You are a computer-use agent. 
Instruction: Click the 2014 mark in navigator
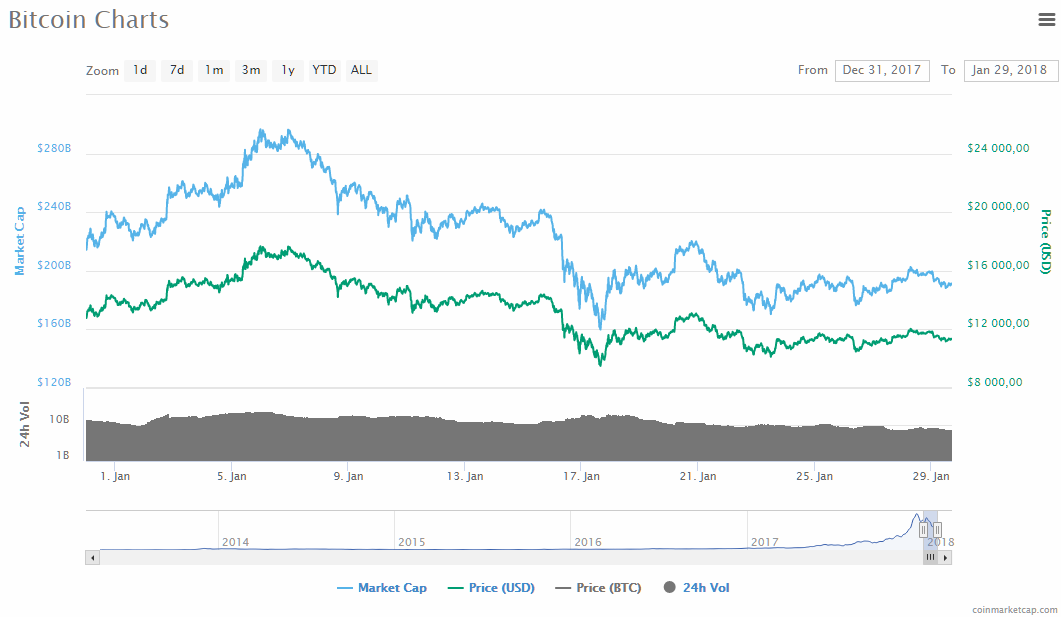pos(235,542)
